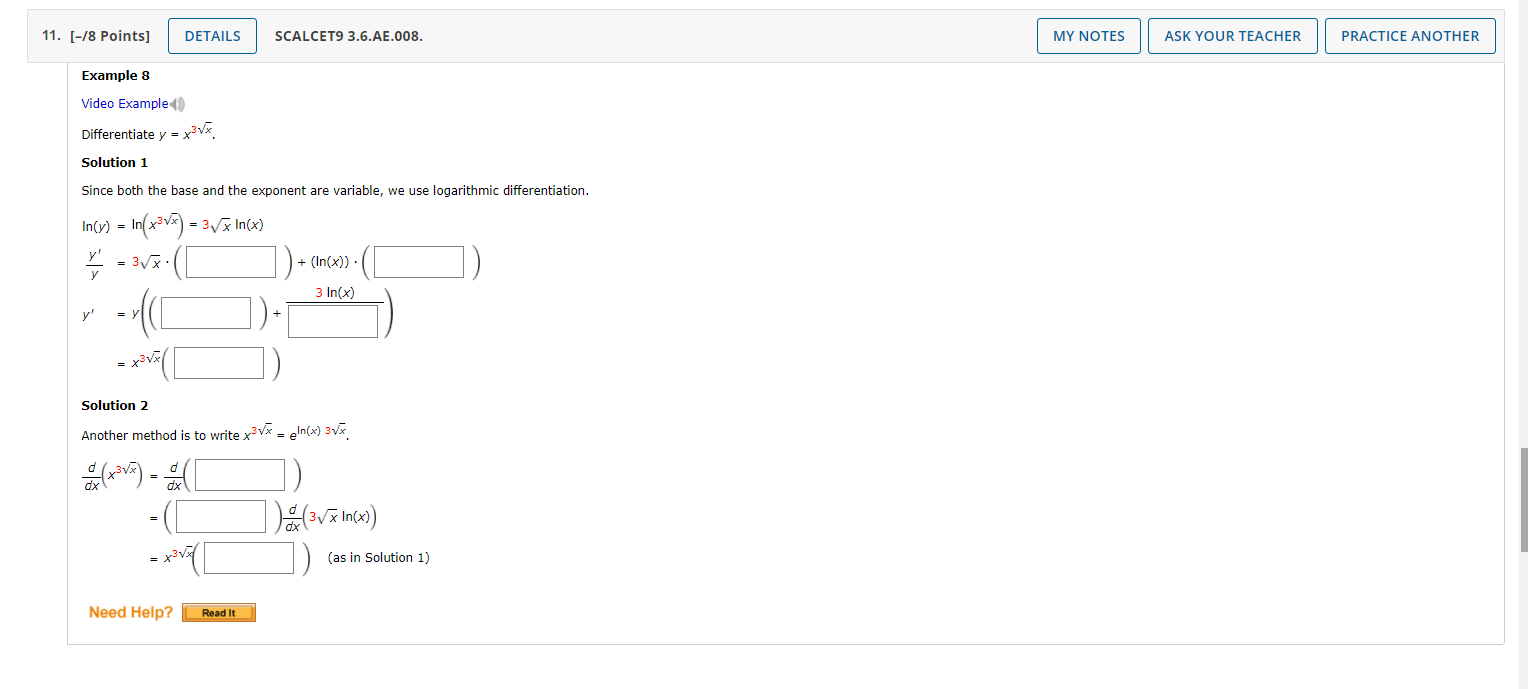Click the question number 11 label
Screen dimensions: 1528x689
pyautogui.click(x=50, y=35)
